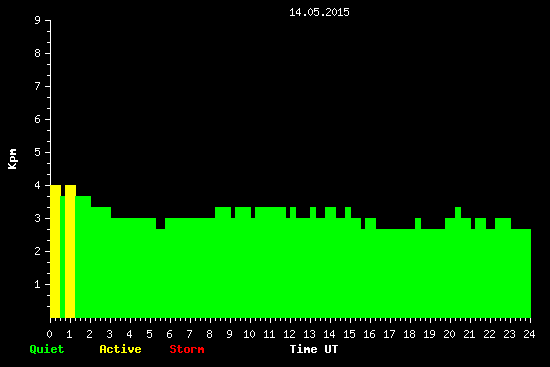This screenshot has height=367, width=550.
Task: Click the hour 21 tick label
Action: point(469,334)
